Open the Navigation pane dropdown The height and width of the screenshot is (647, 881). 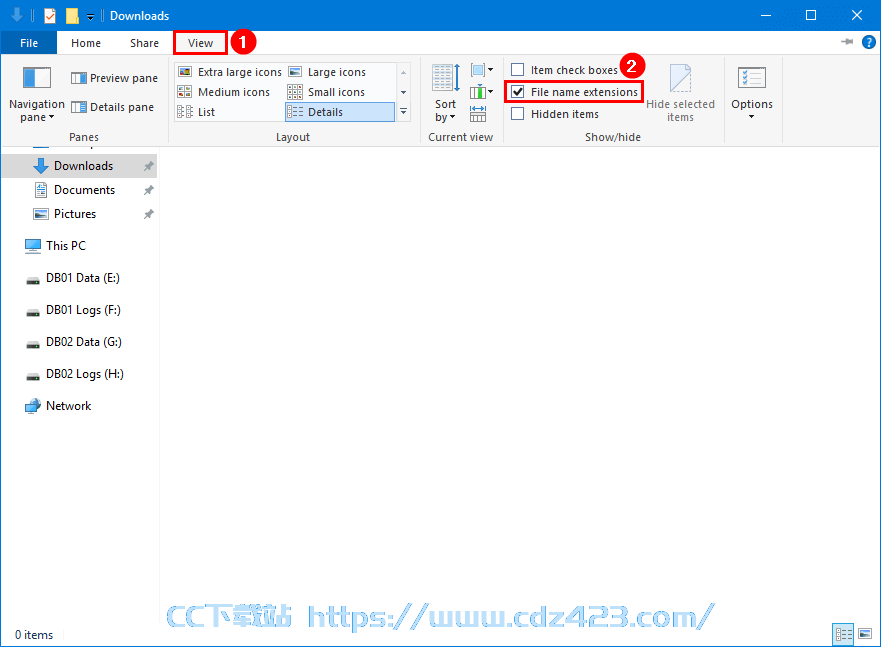tap(37, 94)
